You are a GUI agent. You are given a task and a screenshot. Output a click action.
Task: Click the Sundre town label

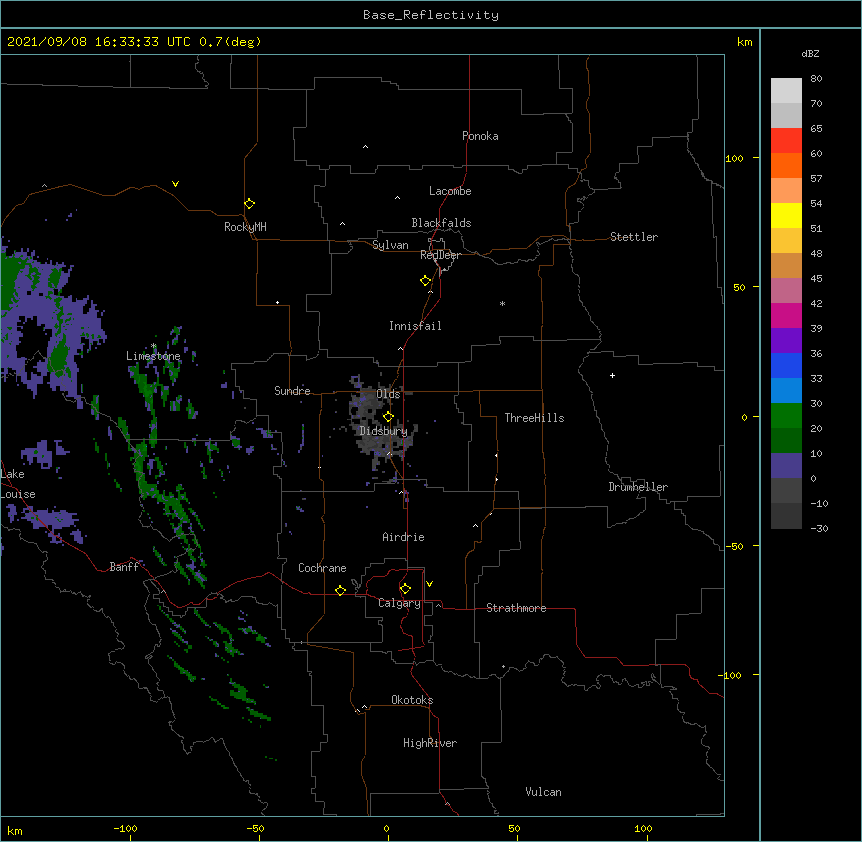(x=292, y=391)
